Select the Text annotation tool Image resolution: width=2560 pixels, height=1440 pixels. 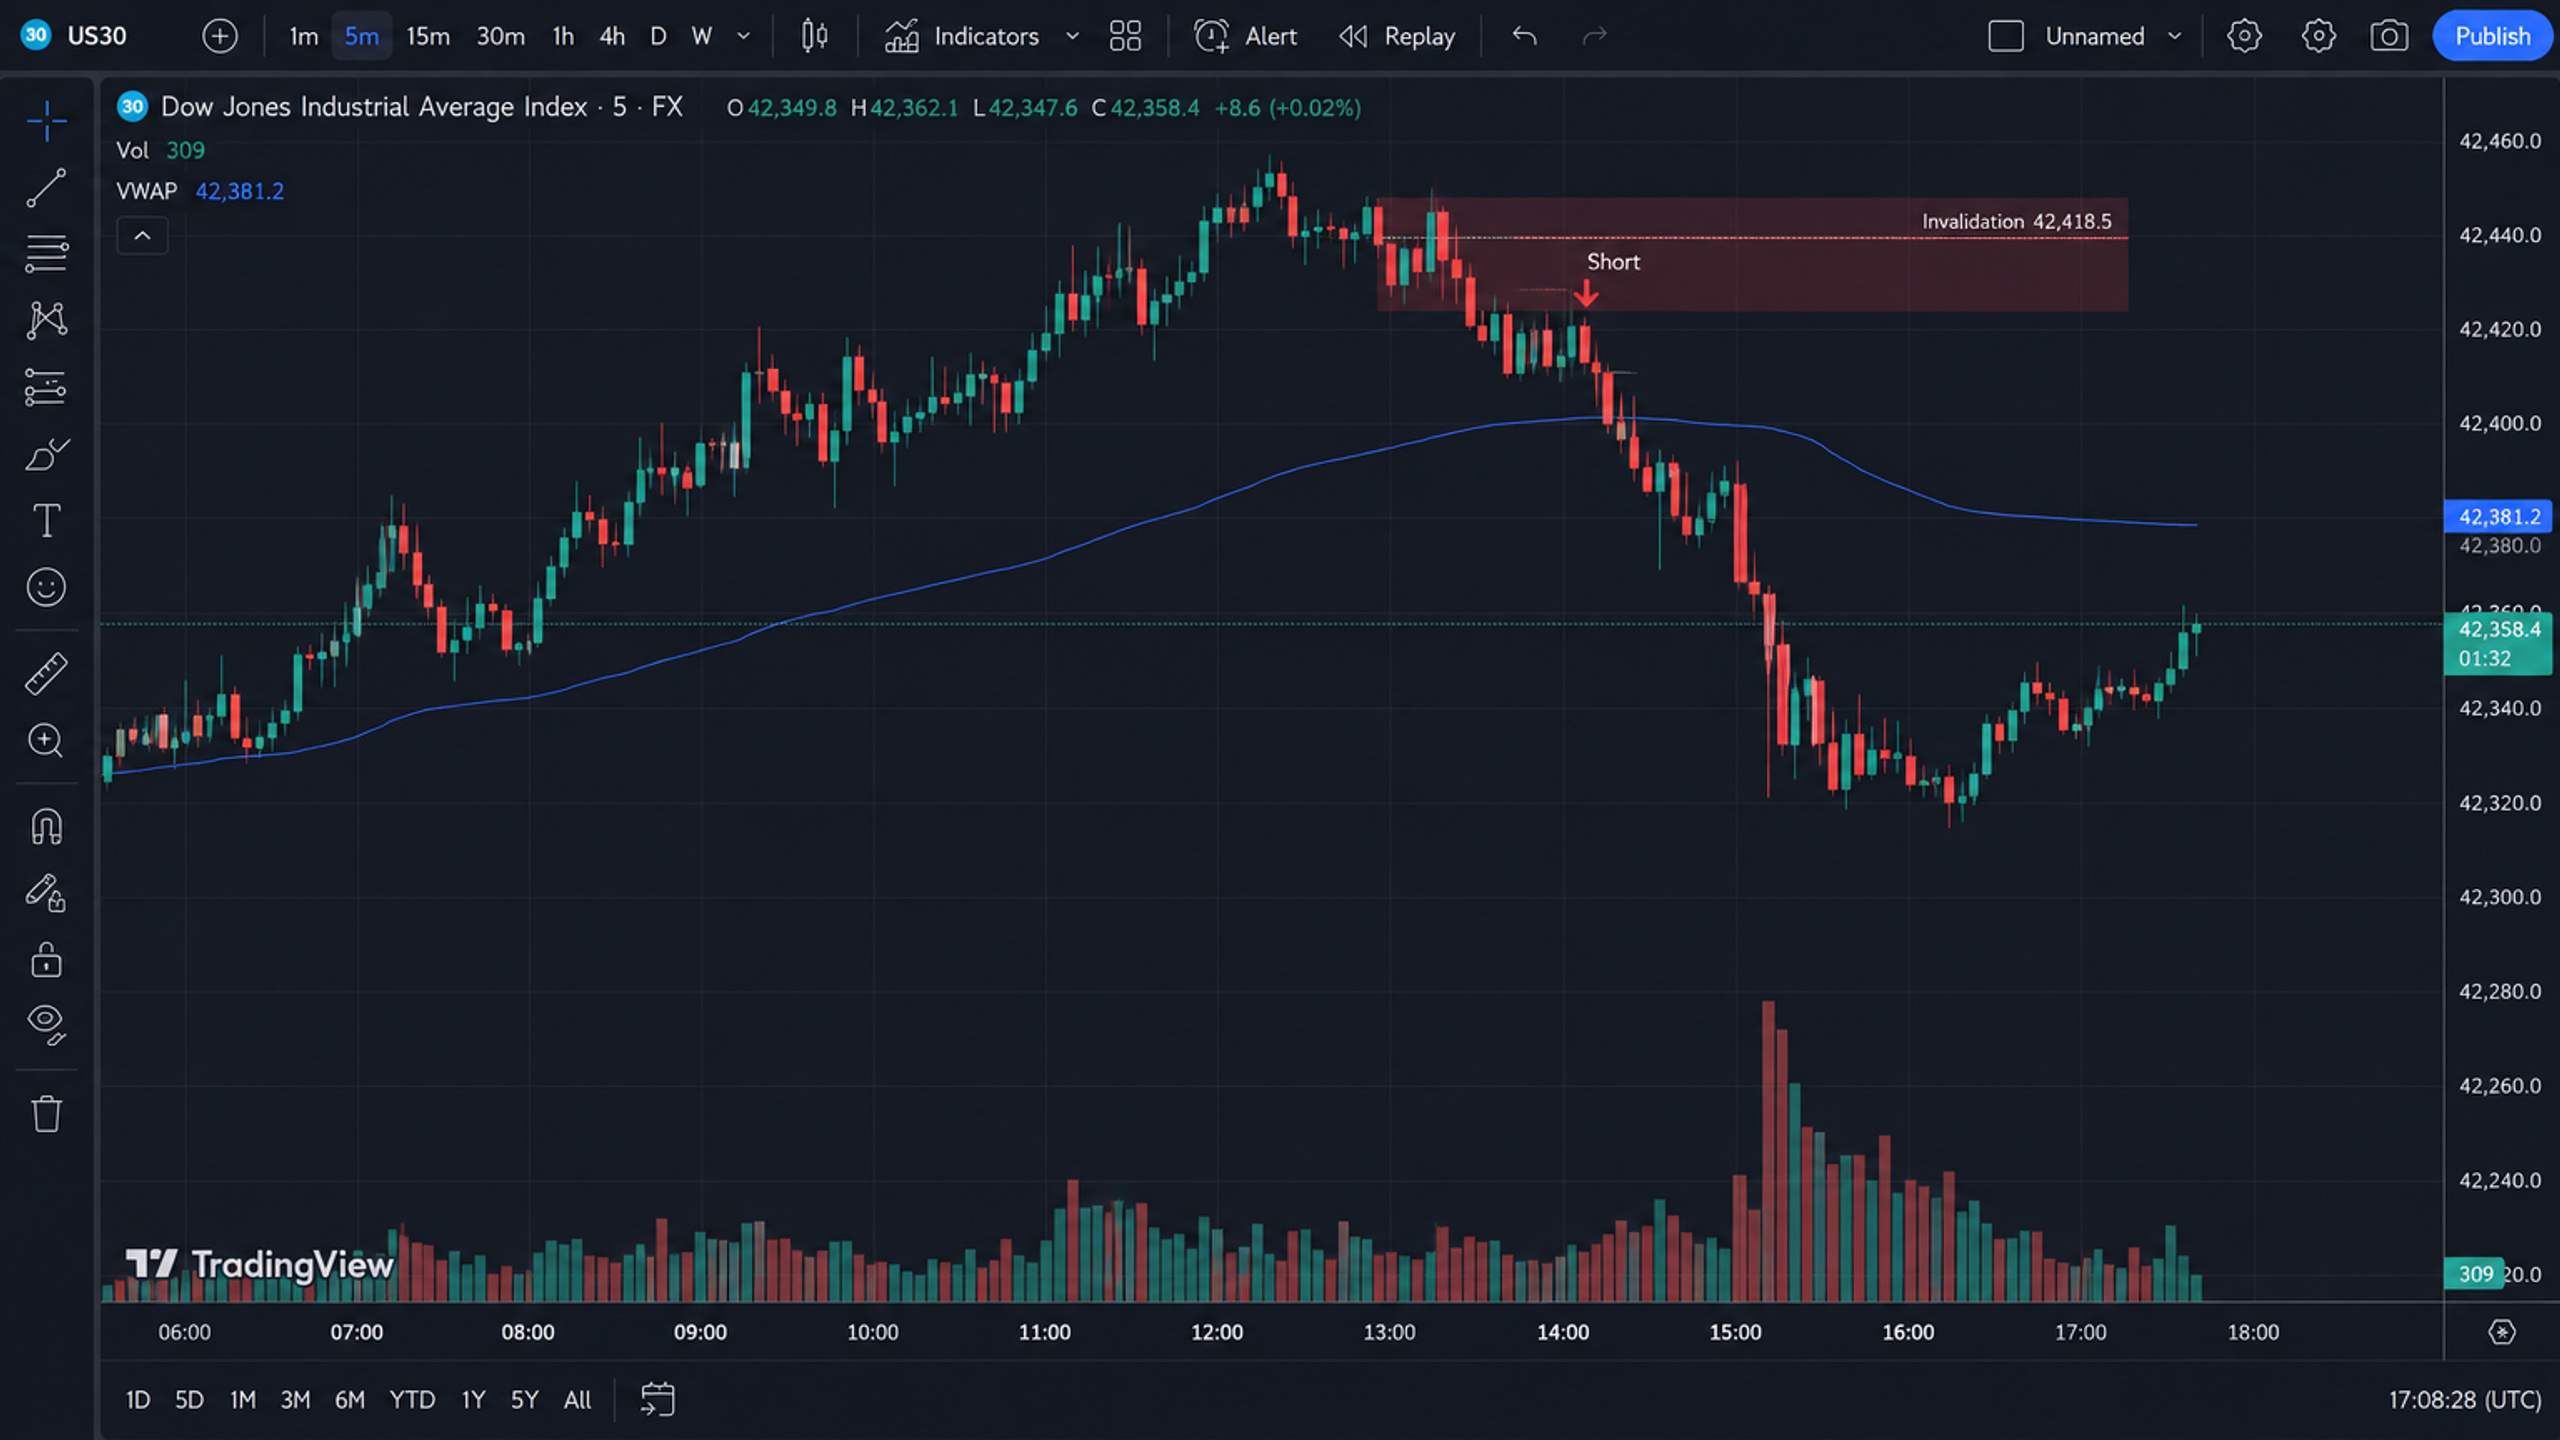(46, 520)
